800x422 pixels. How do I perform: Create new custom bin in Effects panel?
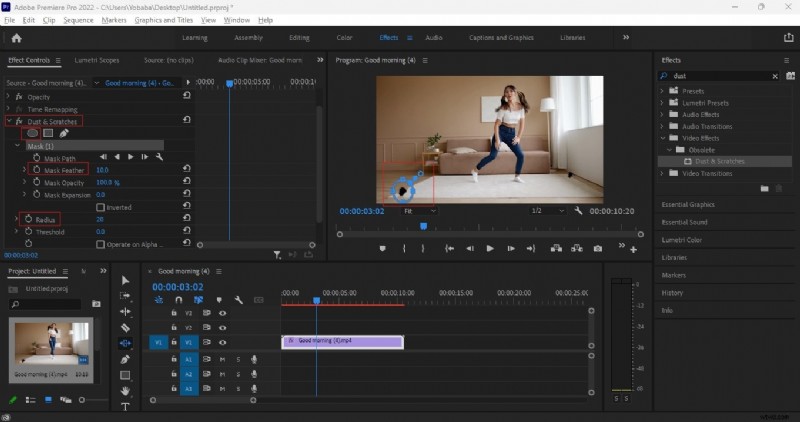pos(764,188)
